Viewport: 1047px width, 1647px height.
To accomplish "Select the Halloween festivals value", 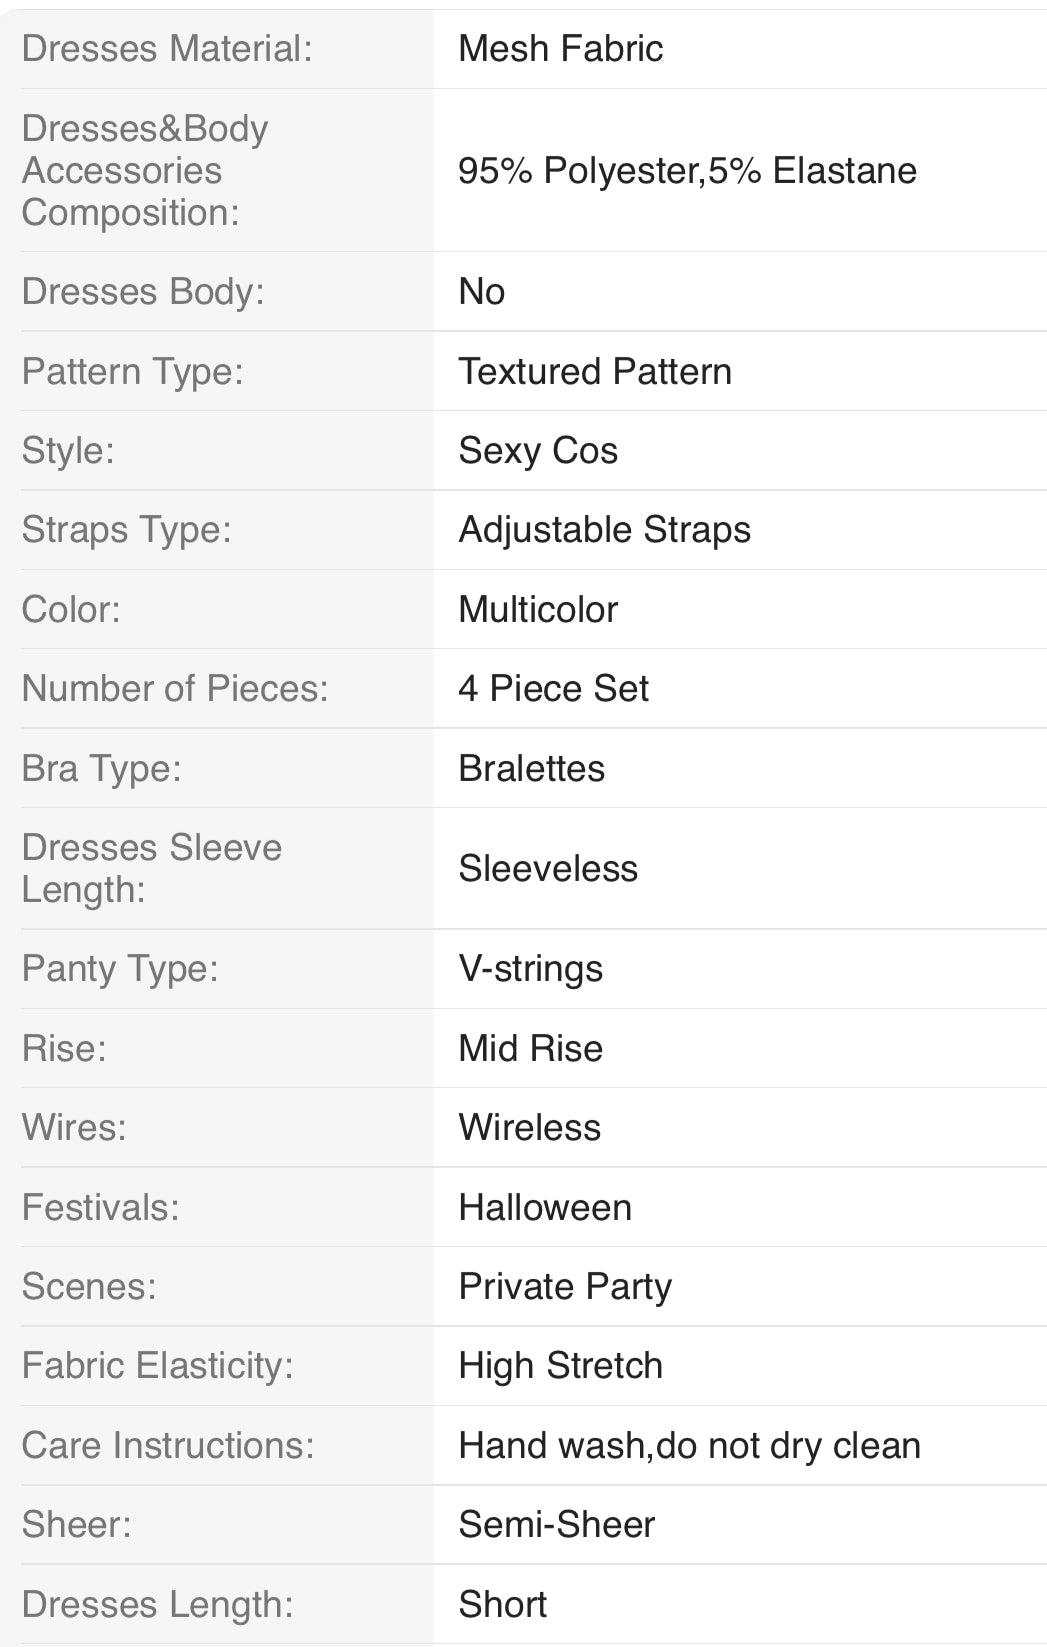I will click(544, 1208).
